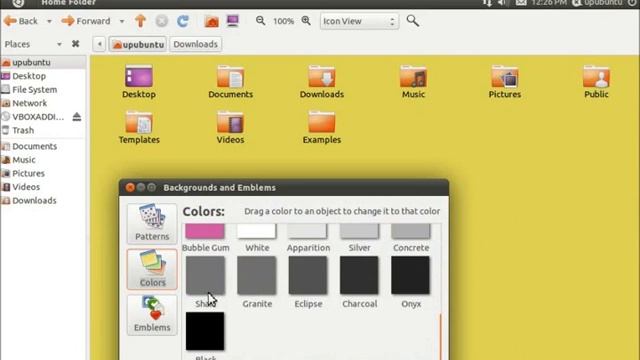This screenshot has height=360, width=640.
Task: Select upubuntu in the sidebar
Action: click(x=43, y=62)
